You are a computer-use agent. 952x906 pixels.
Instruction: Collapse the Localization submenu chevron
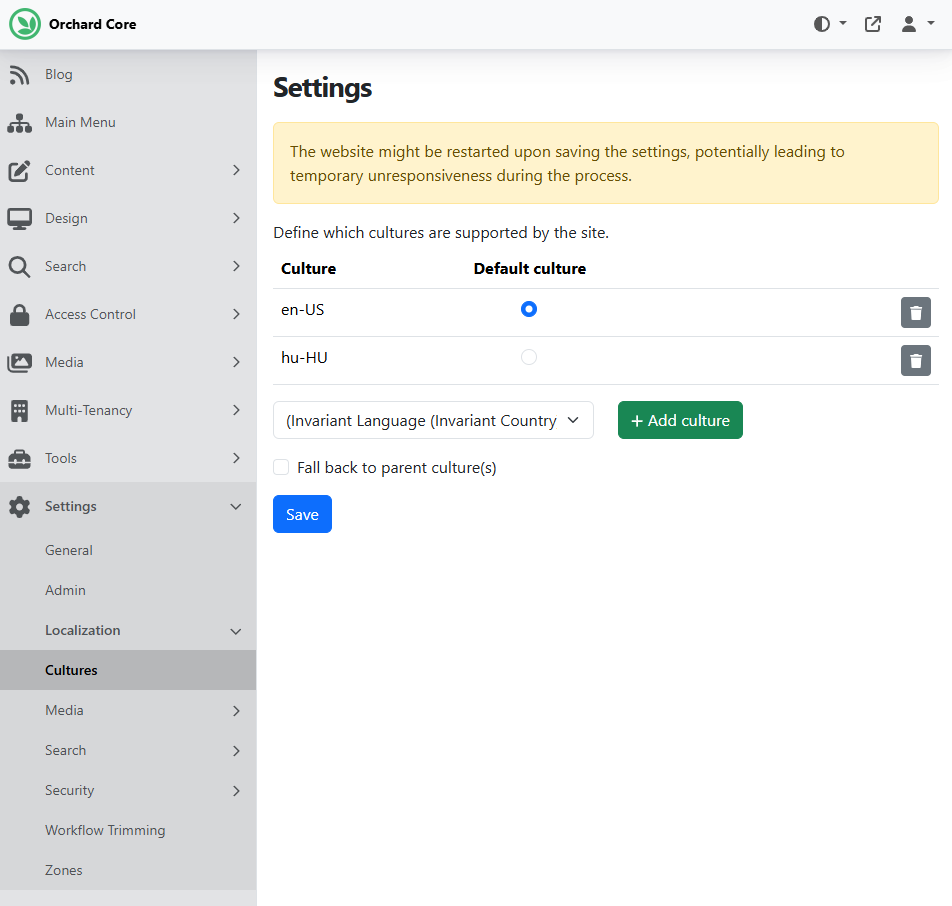coord(236,632)
